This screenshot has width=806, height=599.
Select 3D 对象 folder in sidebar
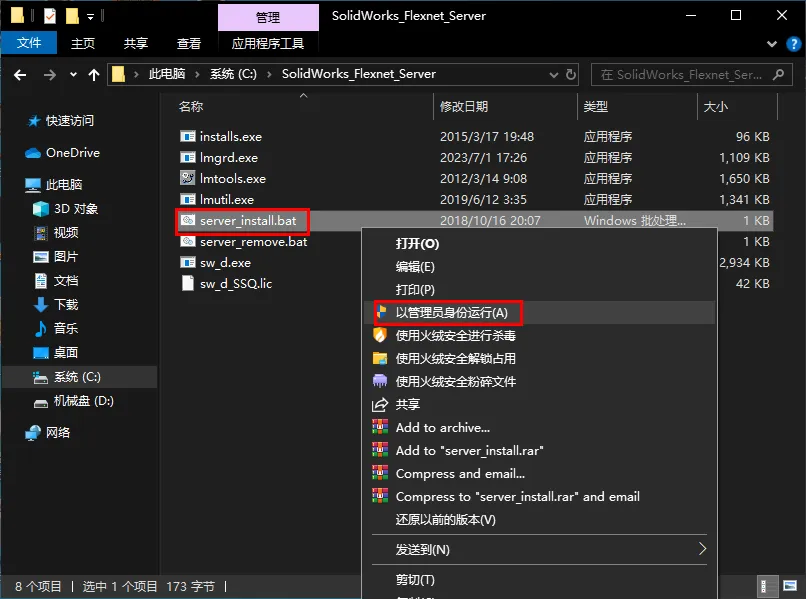80,209
